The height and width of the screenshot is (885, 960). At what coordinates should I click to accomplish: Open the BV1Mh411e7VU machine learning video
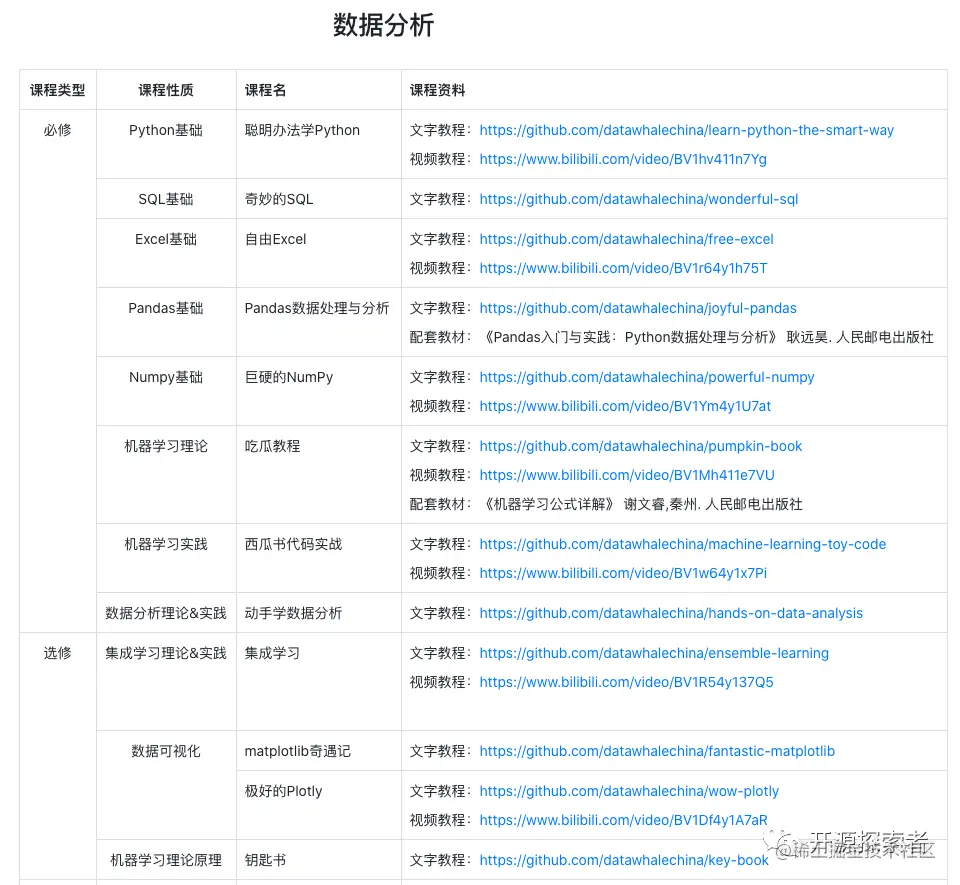click(x=627, y=475)
